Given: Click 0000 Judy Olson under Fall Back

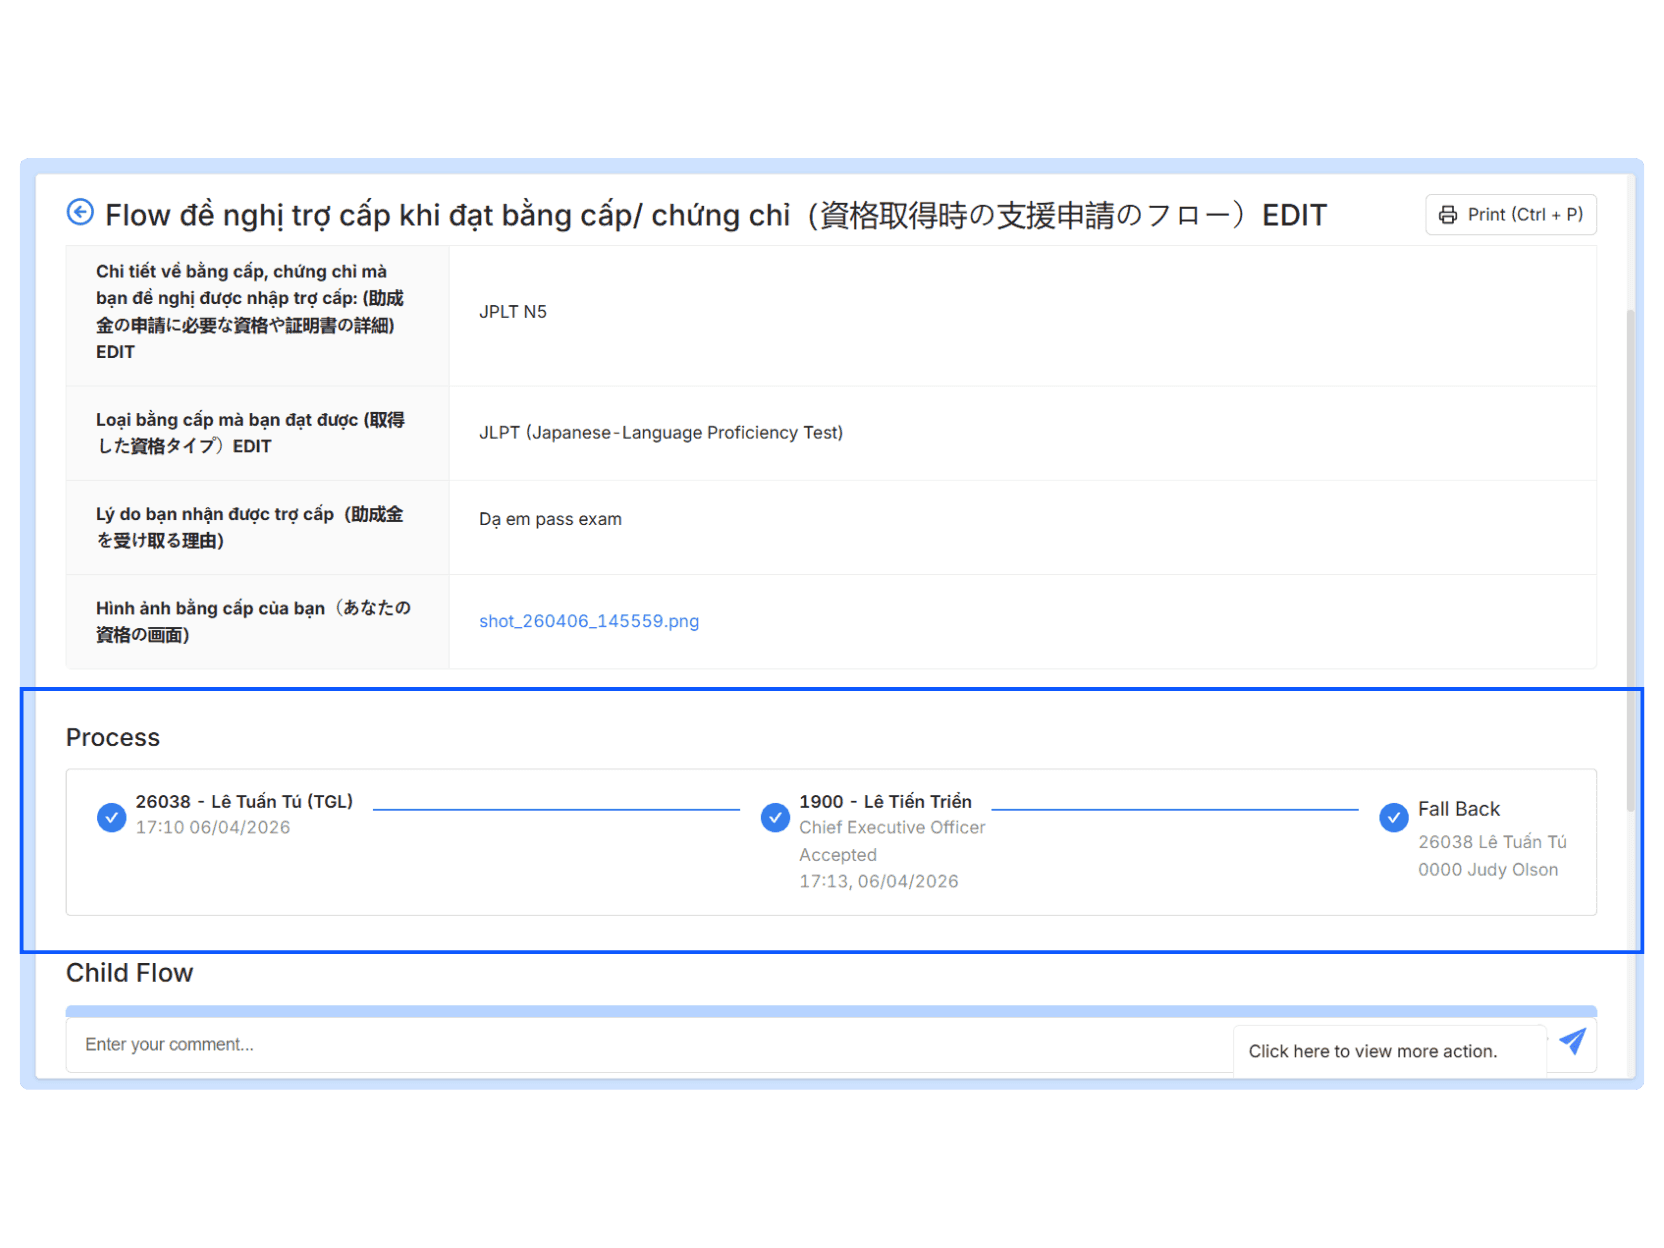Looking at the screenshot, I should coord(1487,869).
